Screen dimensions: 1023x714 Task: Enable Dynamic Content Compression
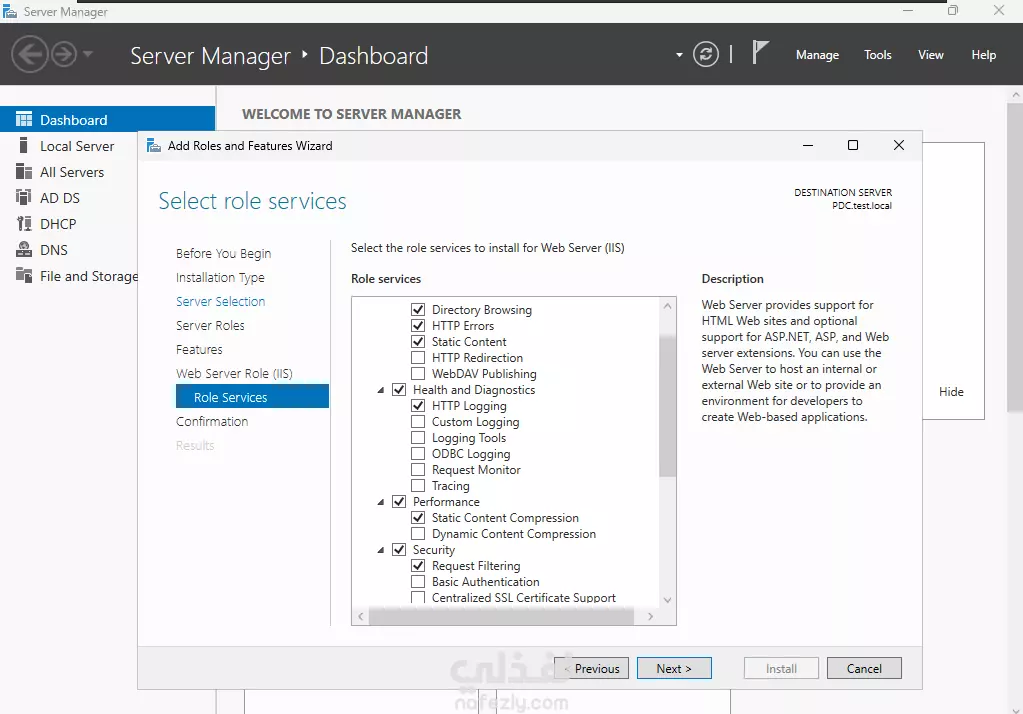click(418, 533)
